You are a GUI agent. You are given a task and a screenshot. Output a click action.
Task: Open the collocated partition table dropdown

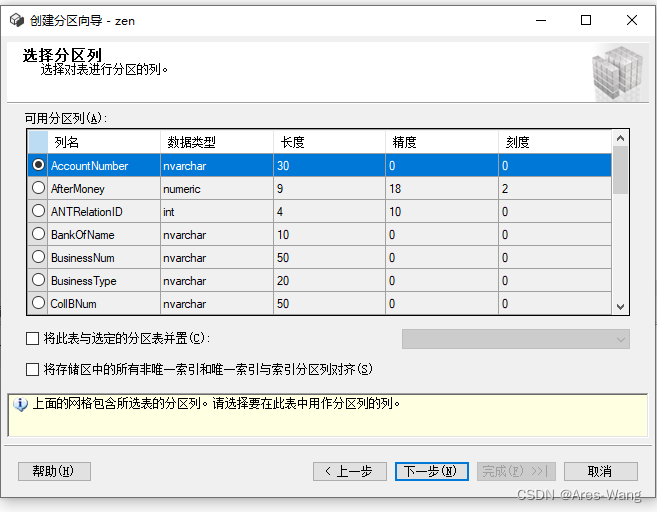(x=515, y=339)
